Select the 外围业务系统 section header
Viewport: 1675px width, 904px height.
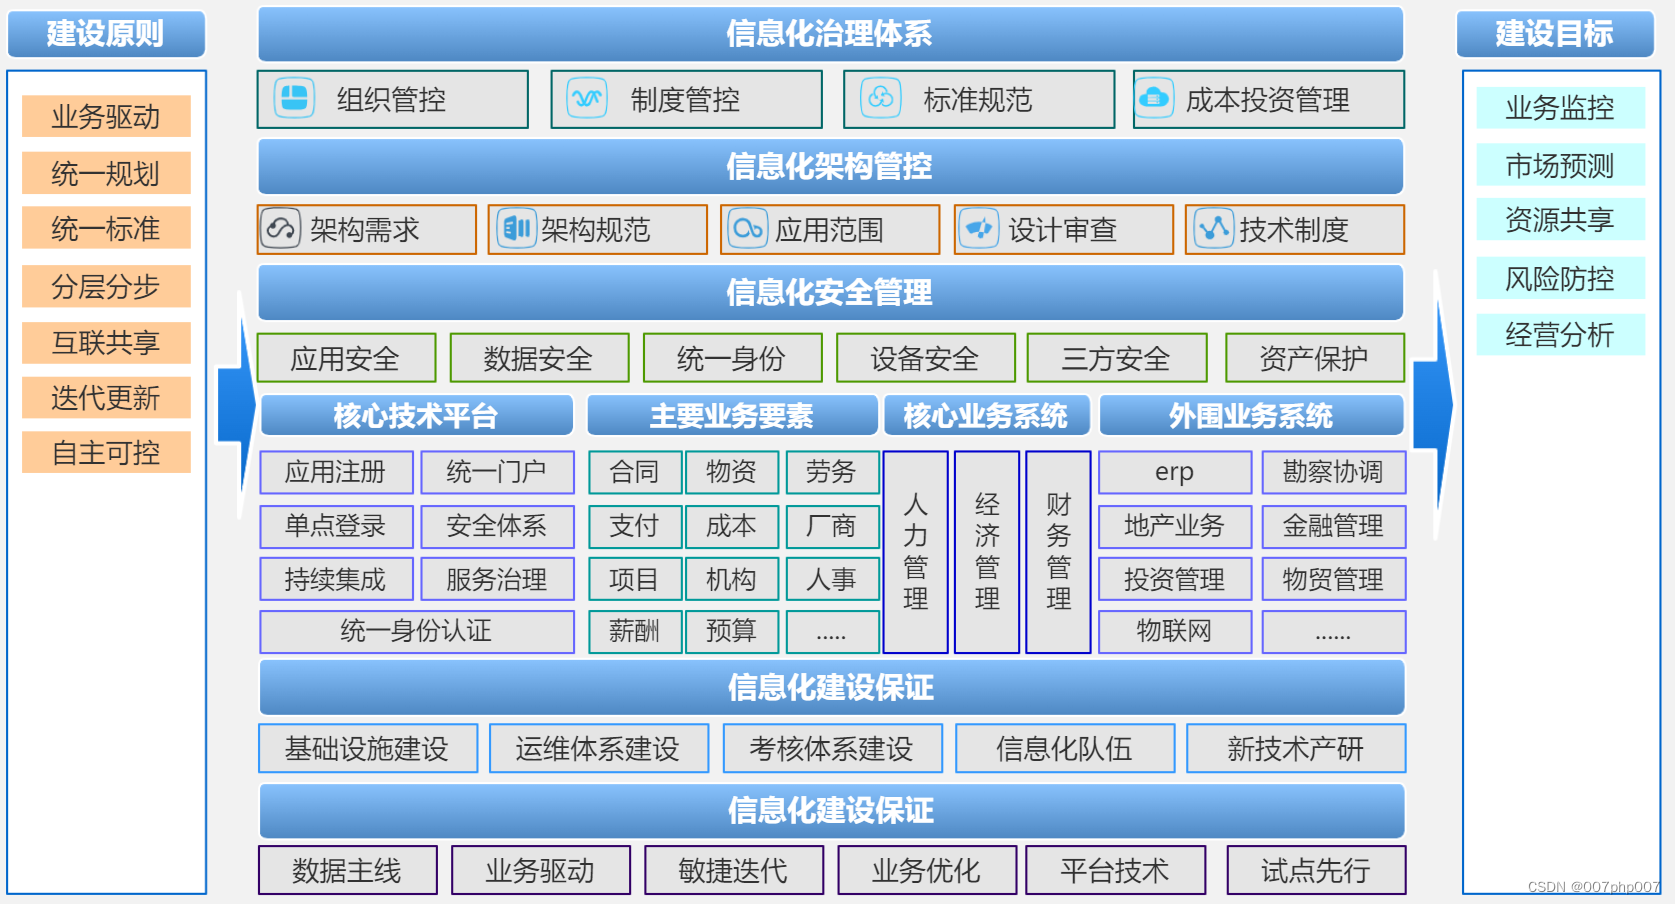click(x=1251, y=414)
